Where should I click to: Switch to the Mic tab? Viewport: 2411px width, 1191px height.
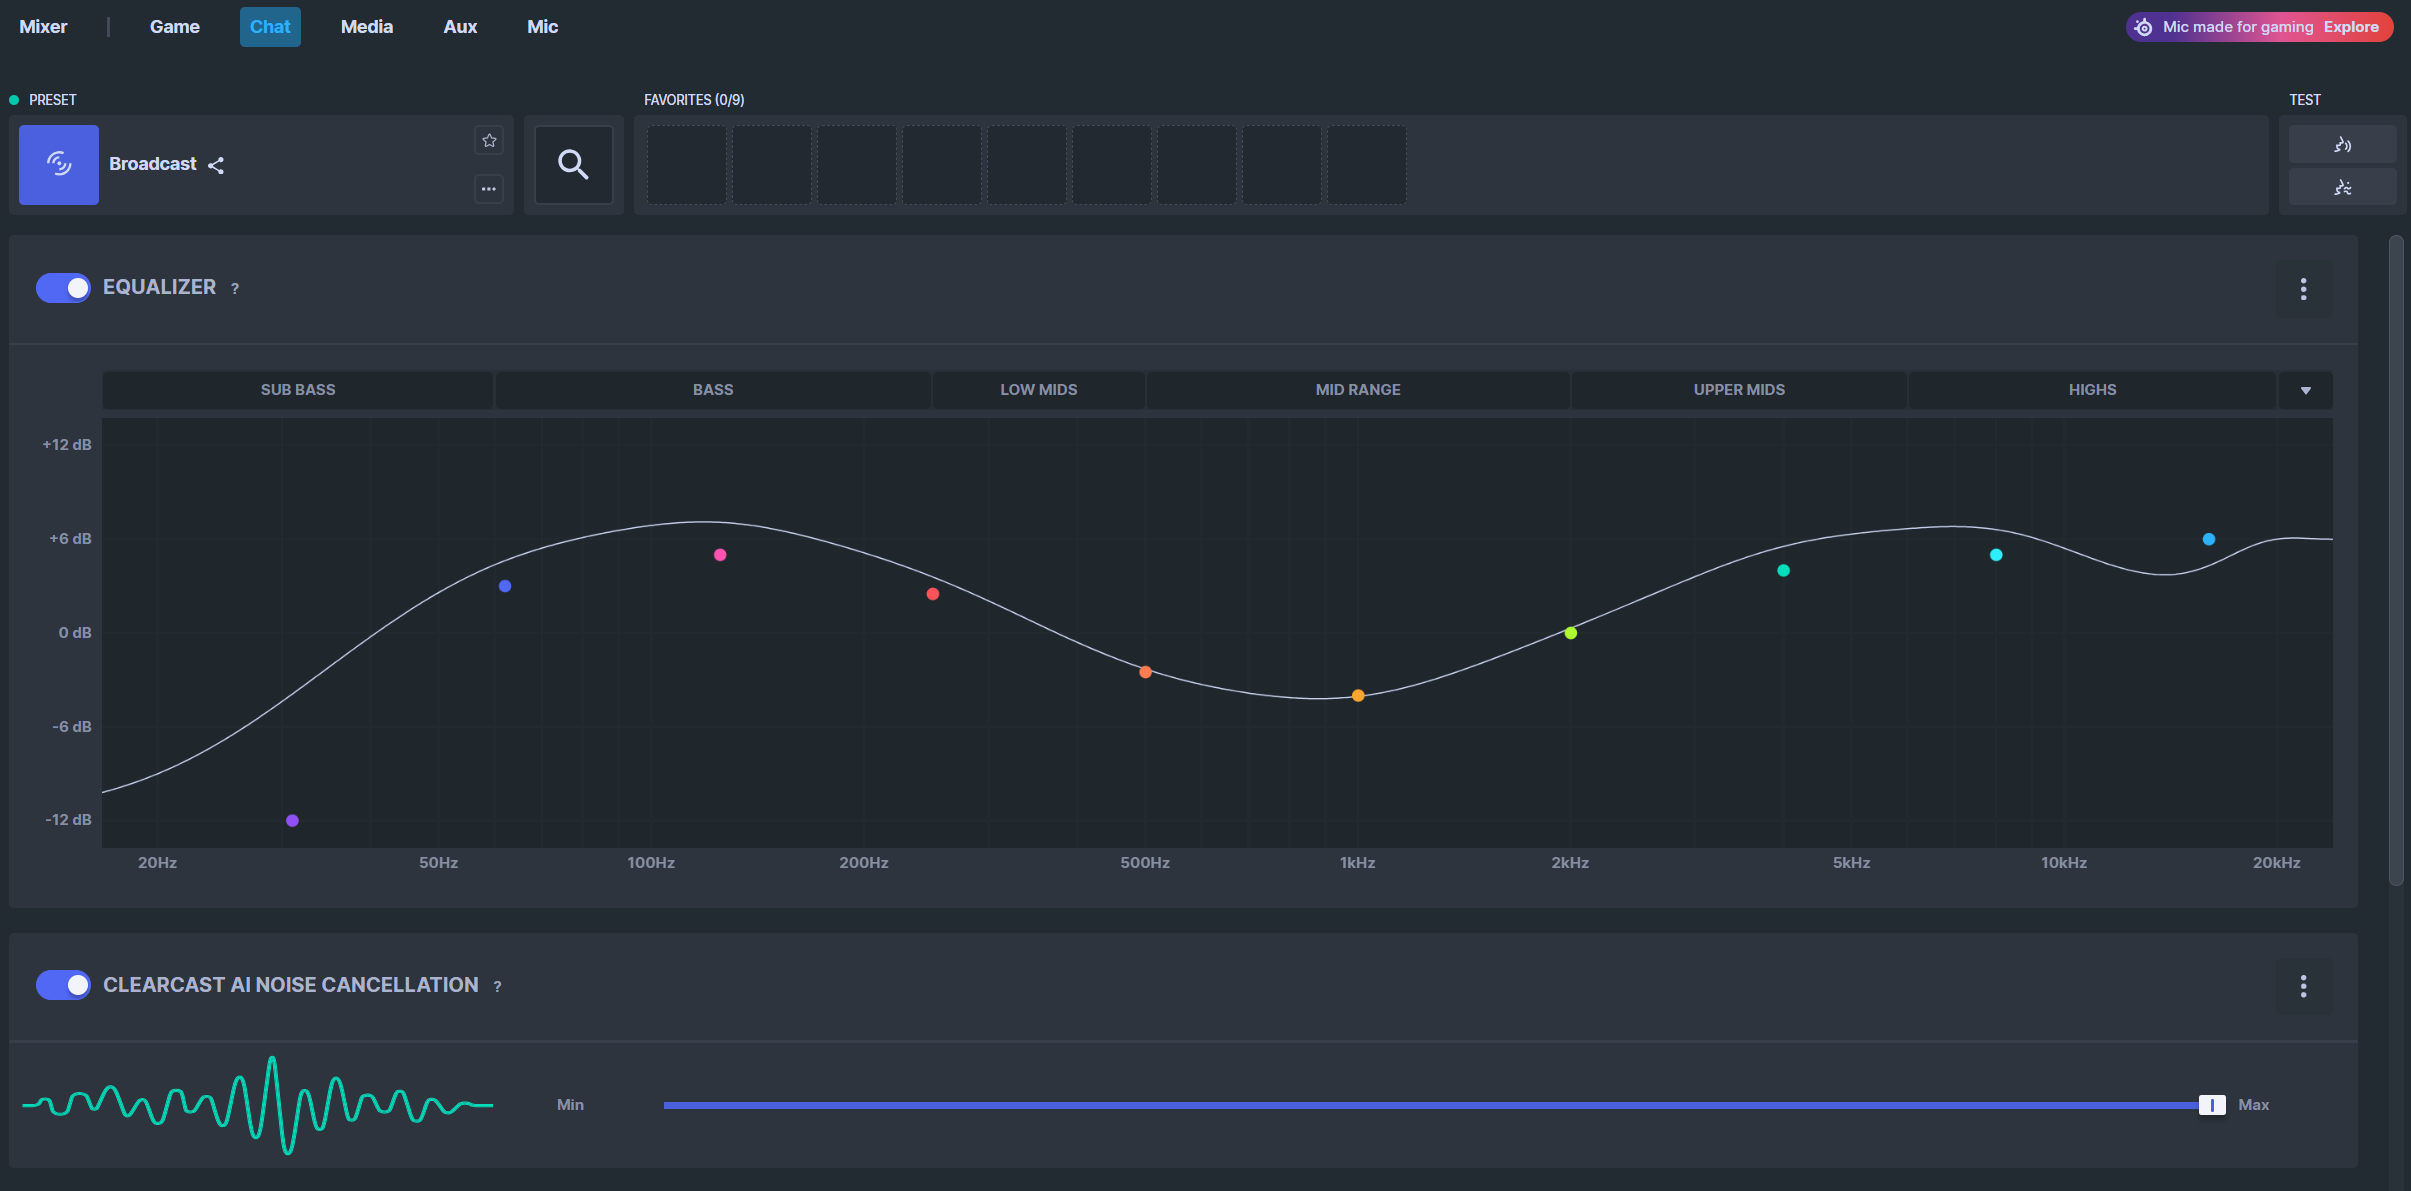coord(542,27)
